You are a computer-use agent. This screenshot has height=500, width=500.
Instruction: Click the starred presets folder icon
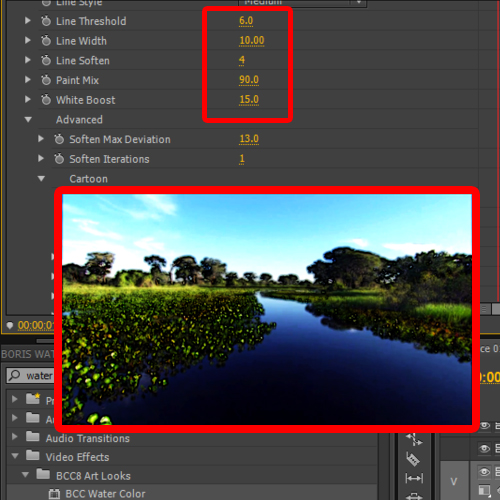point(33,398)
